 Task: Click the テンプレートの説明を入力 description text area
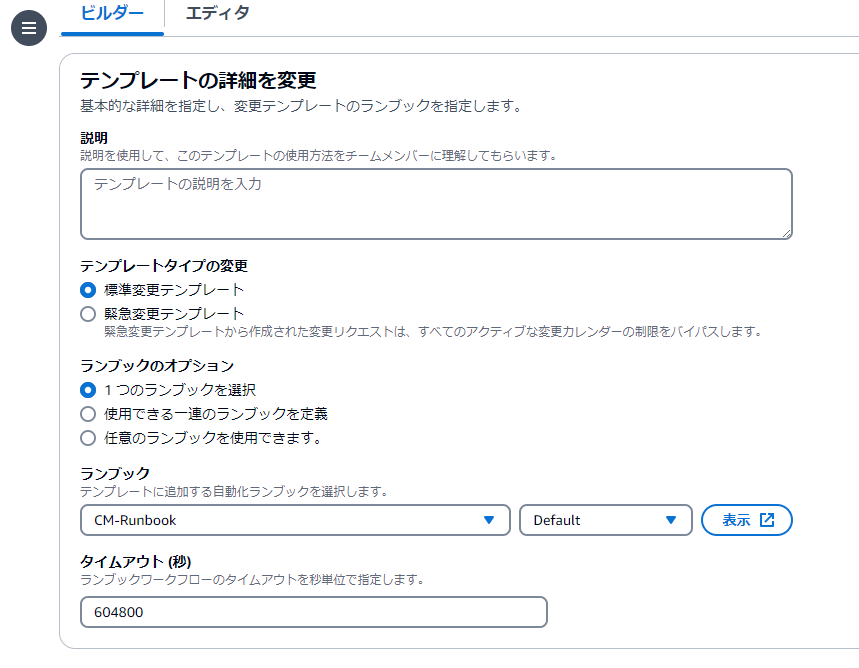tap(436, 204)
